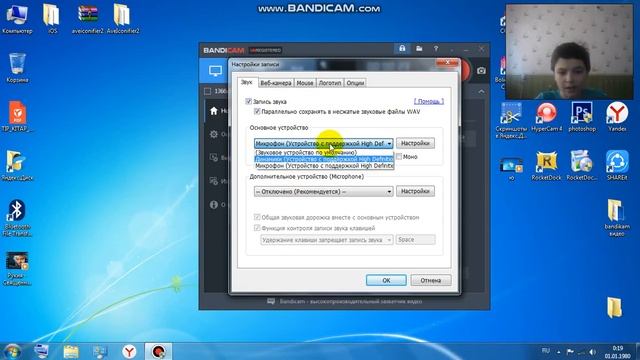Launch Bluetooth File Transfer shortcut
Image resolution: width=640 pixels, height=360 pixels.
tap(17, 218)
